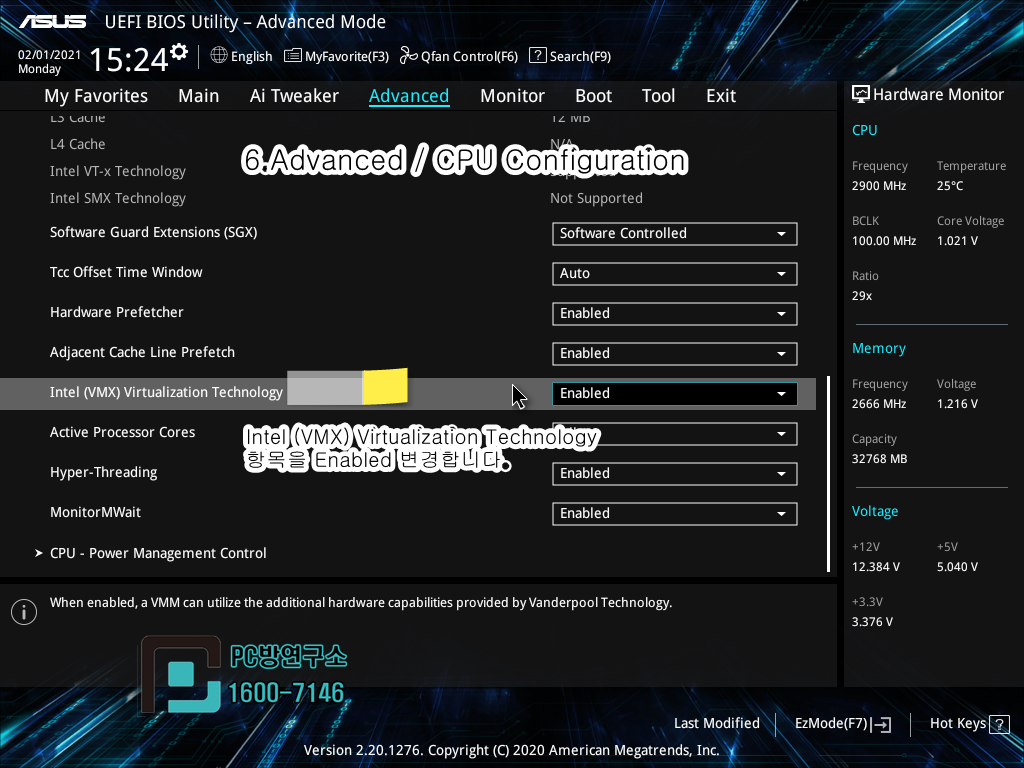Select the Hardware Prefetcher label
Screen dimensions: 1024x768
click(x=116, y=312)
